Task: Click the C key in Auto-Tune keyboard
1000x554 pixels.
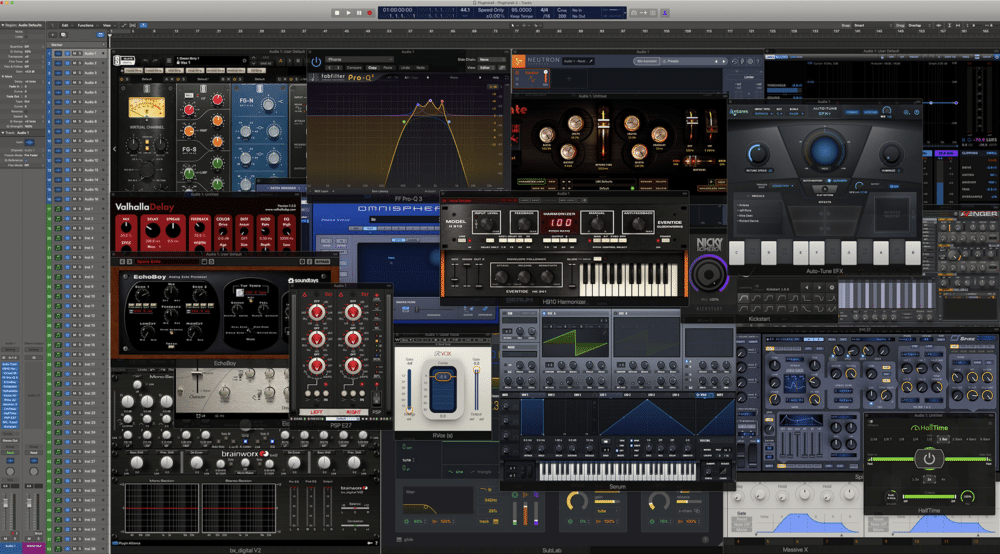Action: [737, 252]
